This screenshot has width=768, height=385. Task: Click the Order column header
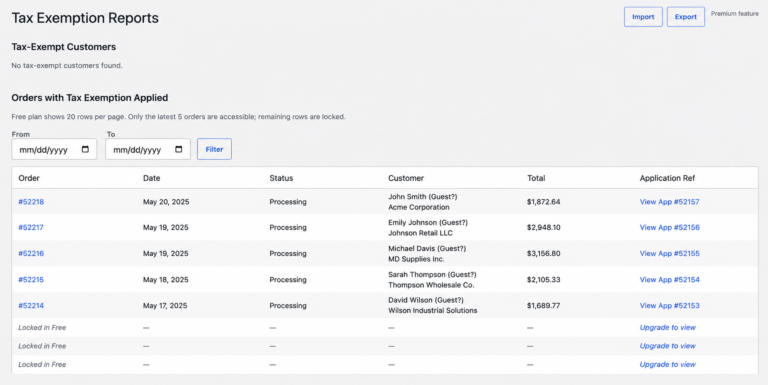[29, 178]
